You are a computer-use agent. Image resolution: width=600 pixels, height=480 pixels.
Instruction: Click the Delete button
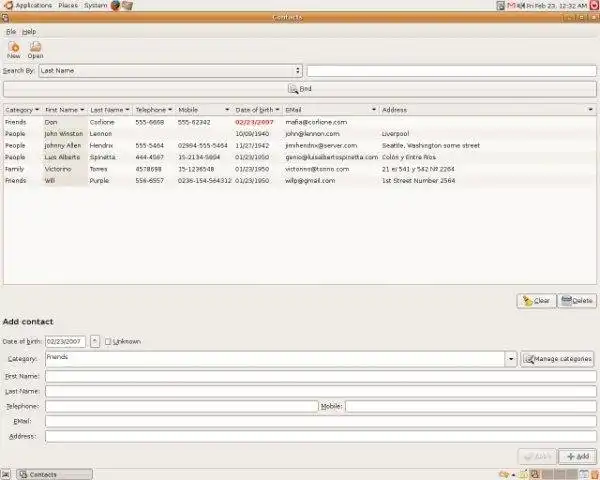(577, 301)
